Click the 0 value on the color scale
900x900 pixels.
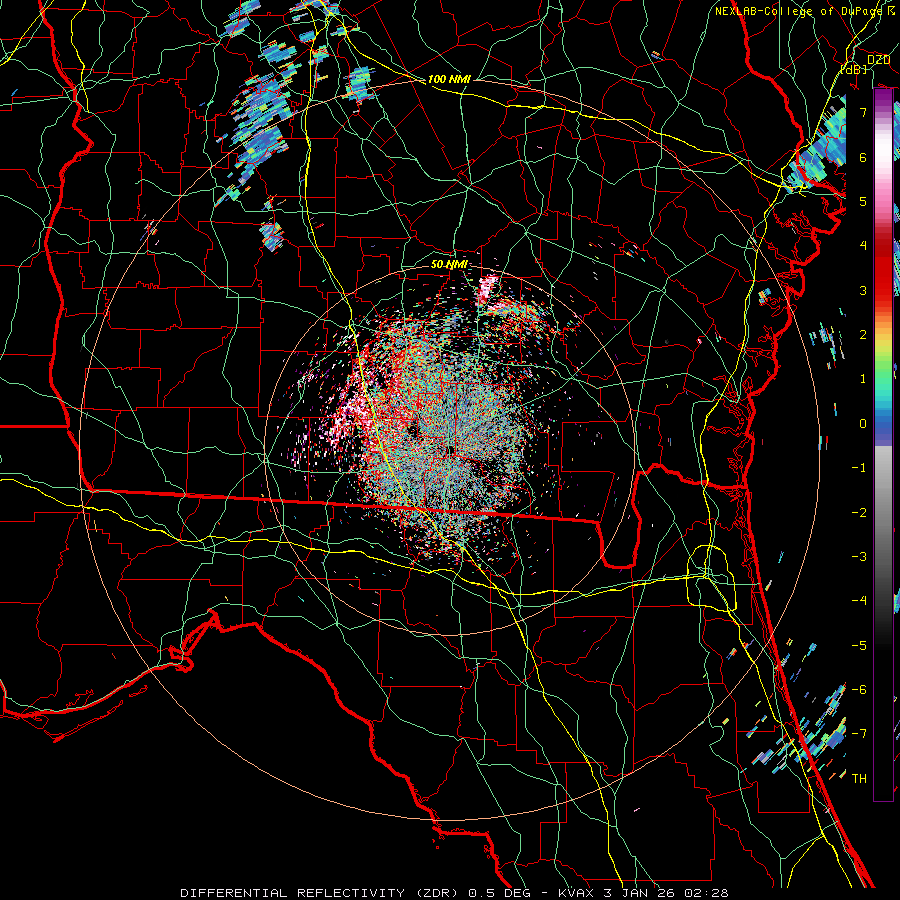[x=863, y=424]
